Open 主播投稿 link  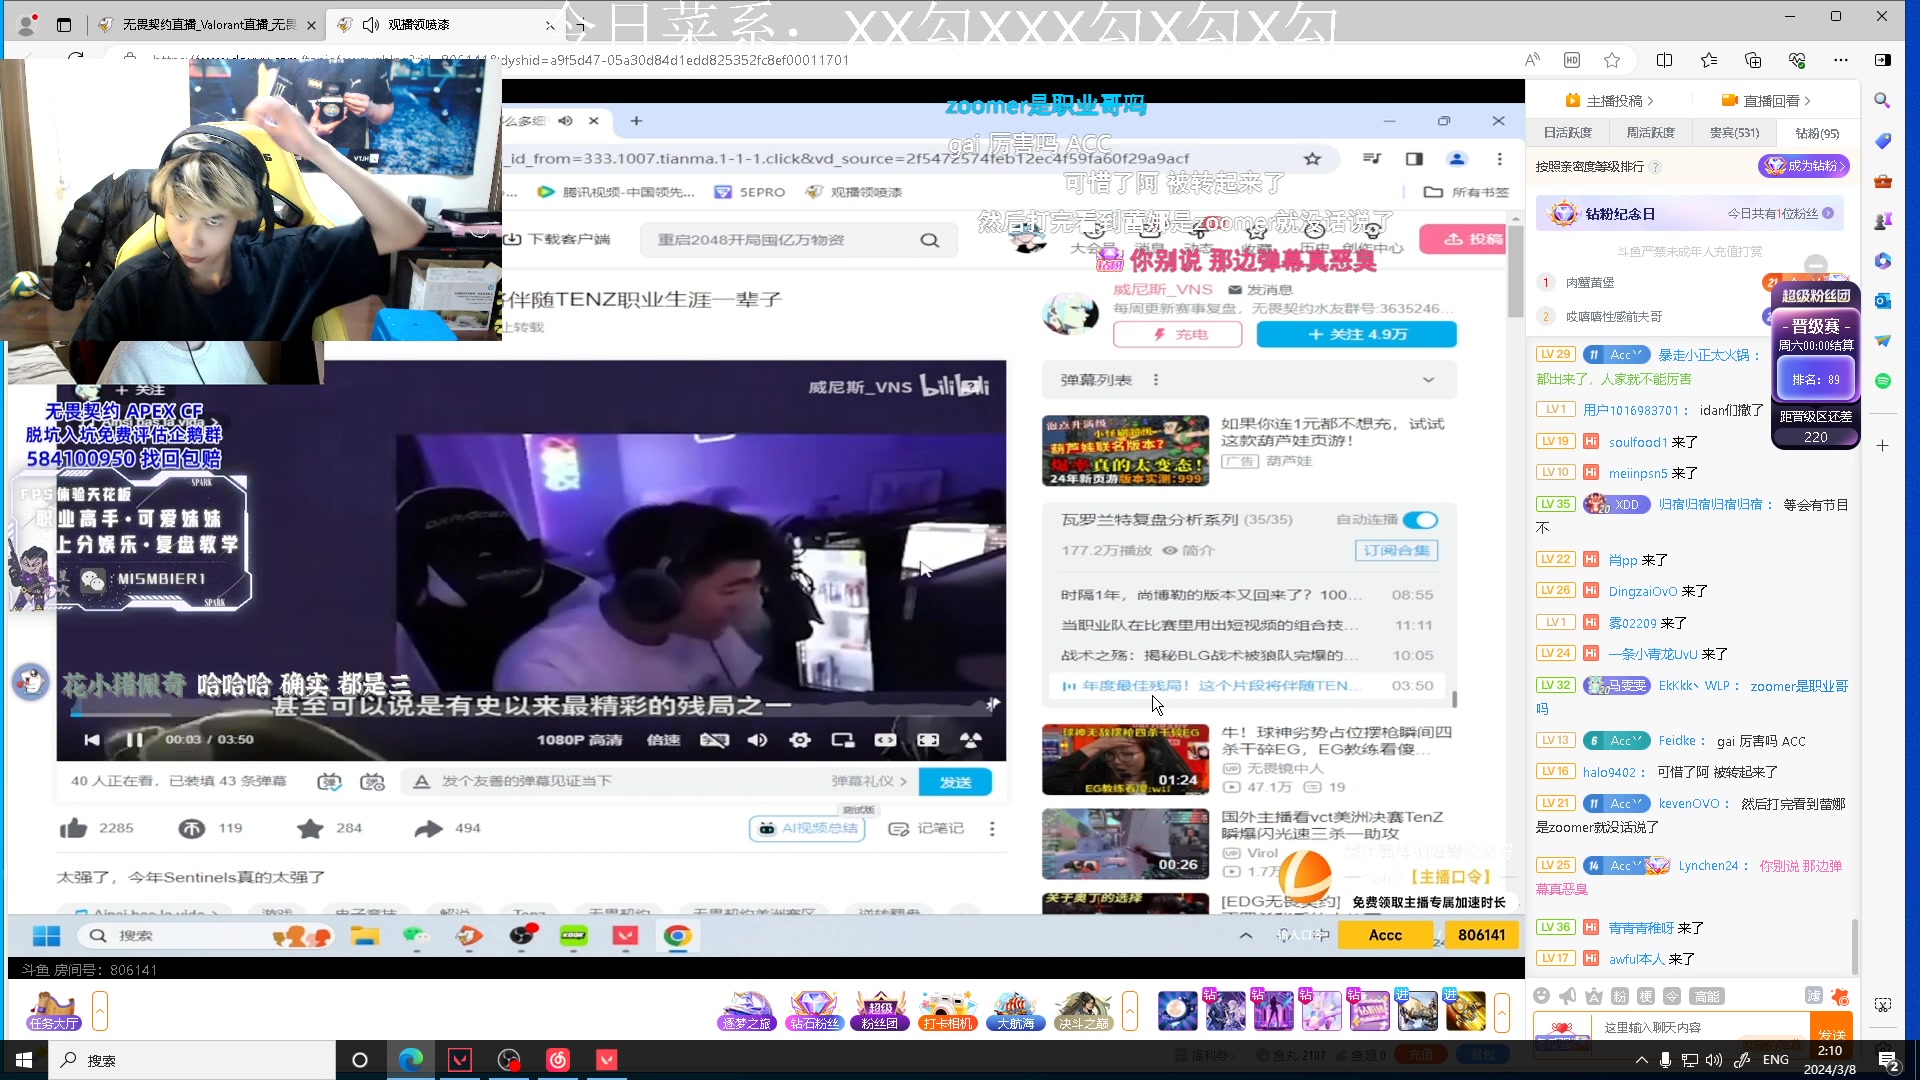tap(1609, 101)
